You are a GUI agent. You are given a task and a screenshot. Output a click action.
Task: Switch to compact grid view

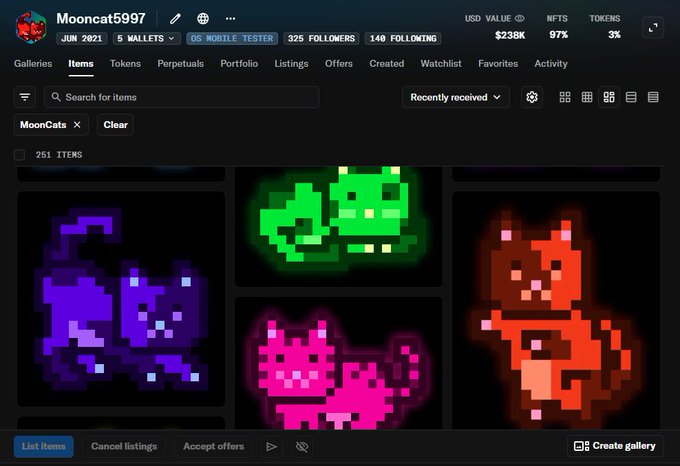coord(587,97)
